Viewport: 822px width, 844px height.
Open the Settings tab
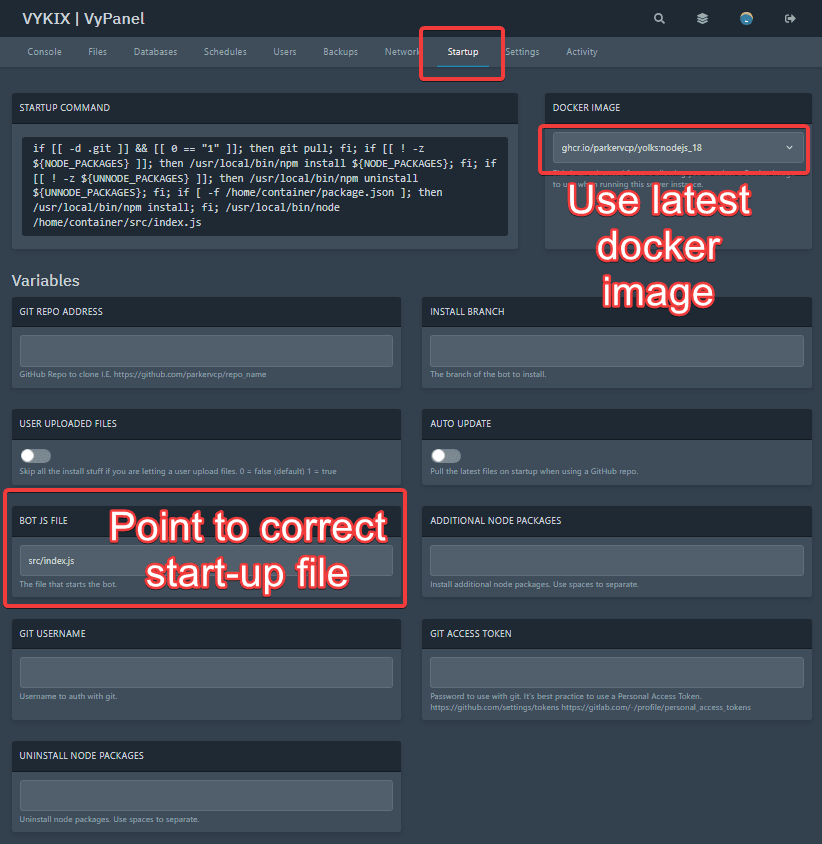[x=522, y=52]
